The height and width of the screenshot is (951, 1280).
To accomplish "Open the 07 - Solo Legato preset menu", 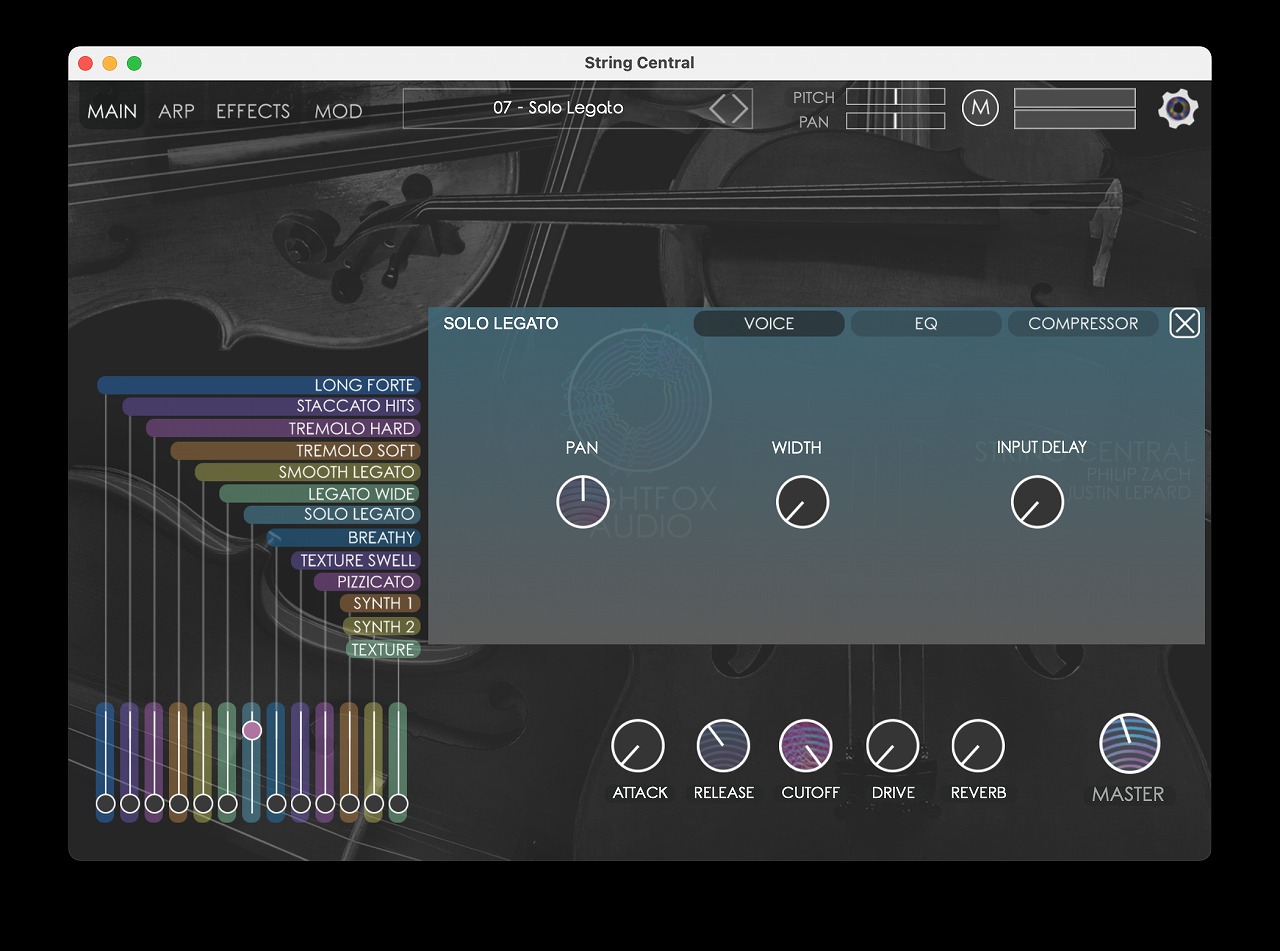I will click(557, 108).
